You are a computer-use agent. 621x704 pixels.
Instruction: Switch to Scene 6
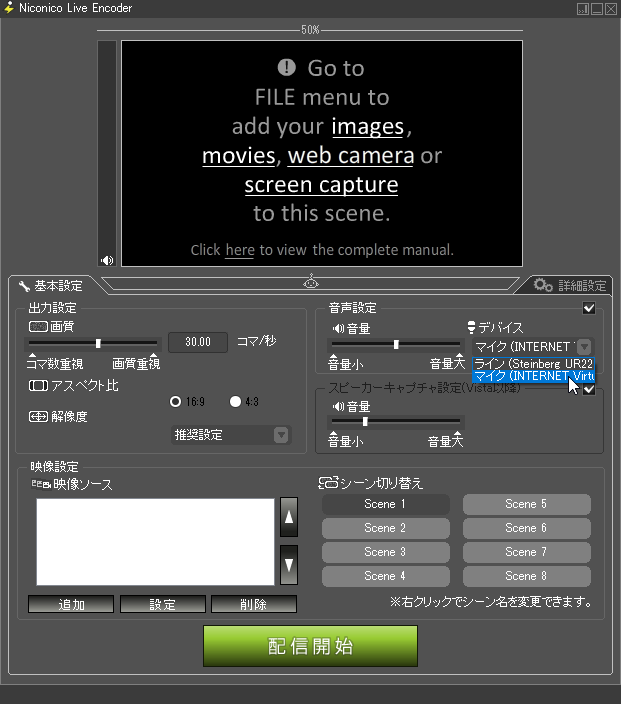pyautogui.click(x=527, y=528)
